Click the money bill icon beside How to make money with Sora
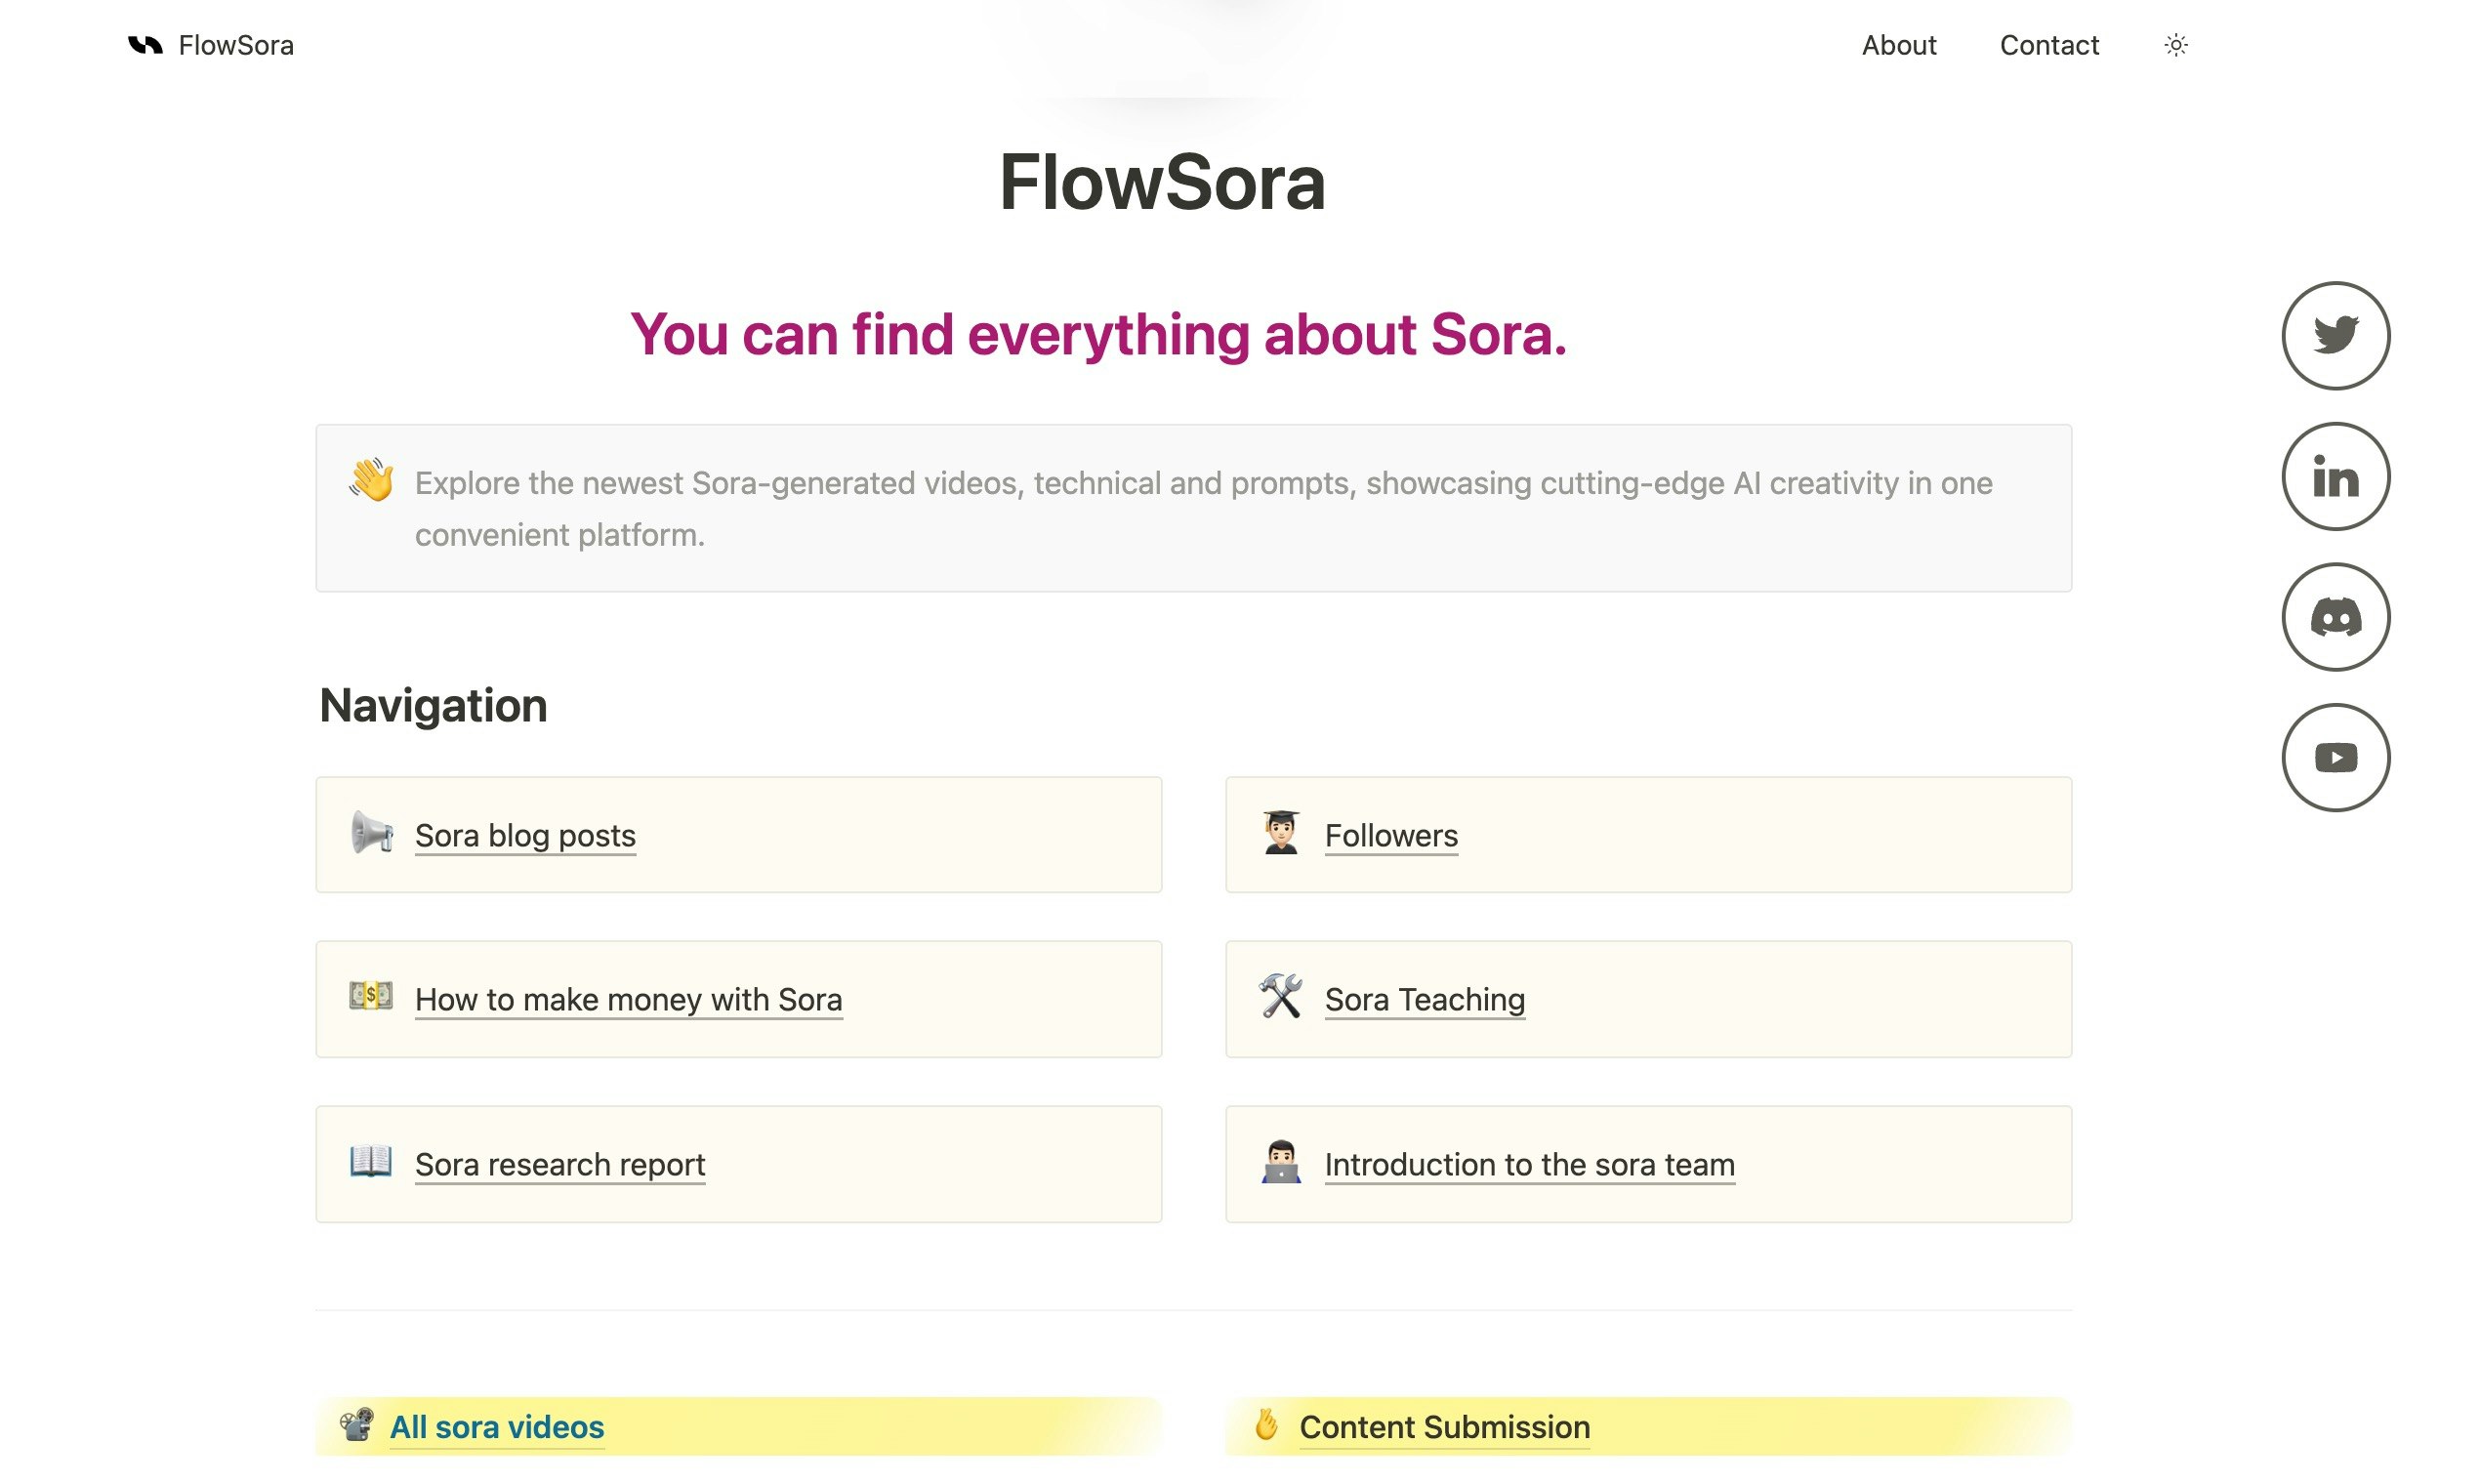Image resolution: width=2480 pixels, height=1484 pixels. (371, 996)
